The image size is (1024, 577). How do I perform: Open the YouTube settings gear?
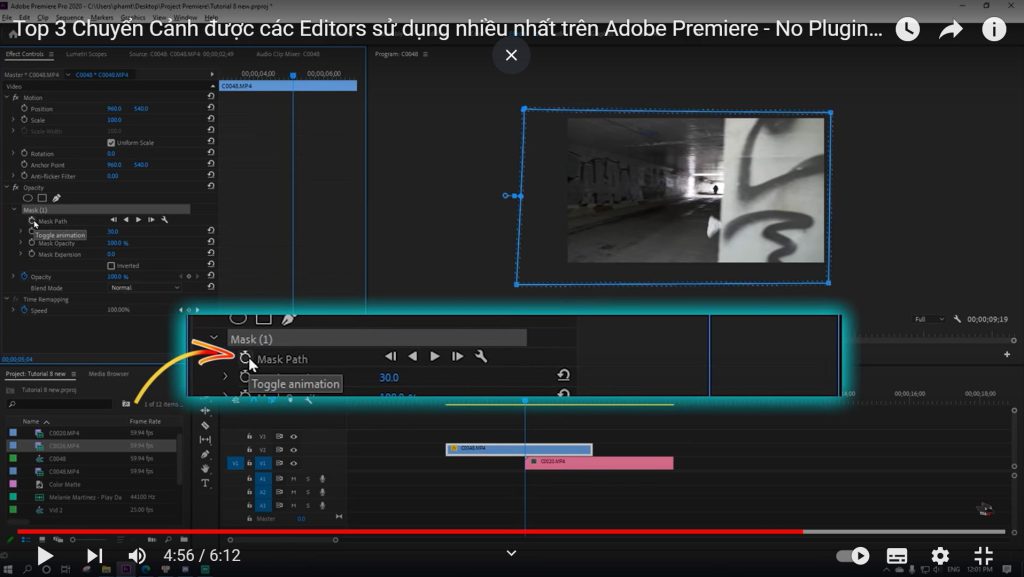pos(939,555)
